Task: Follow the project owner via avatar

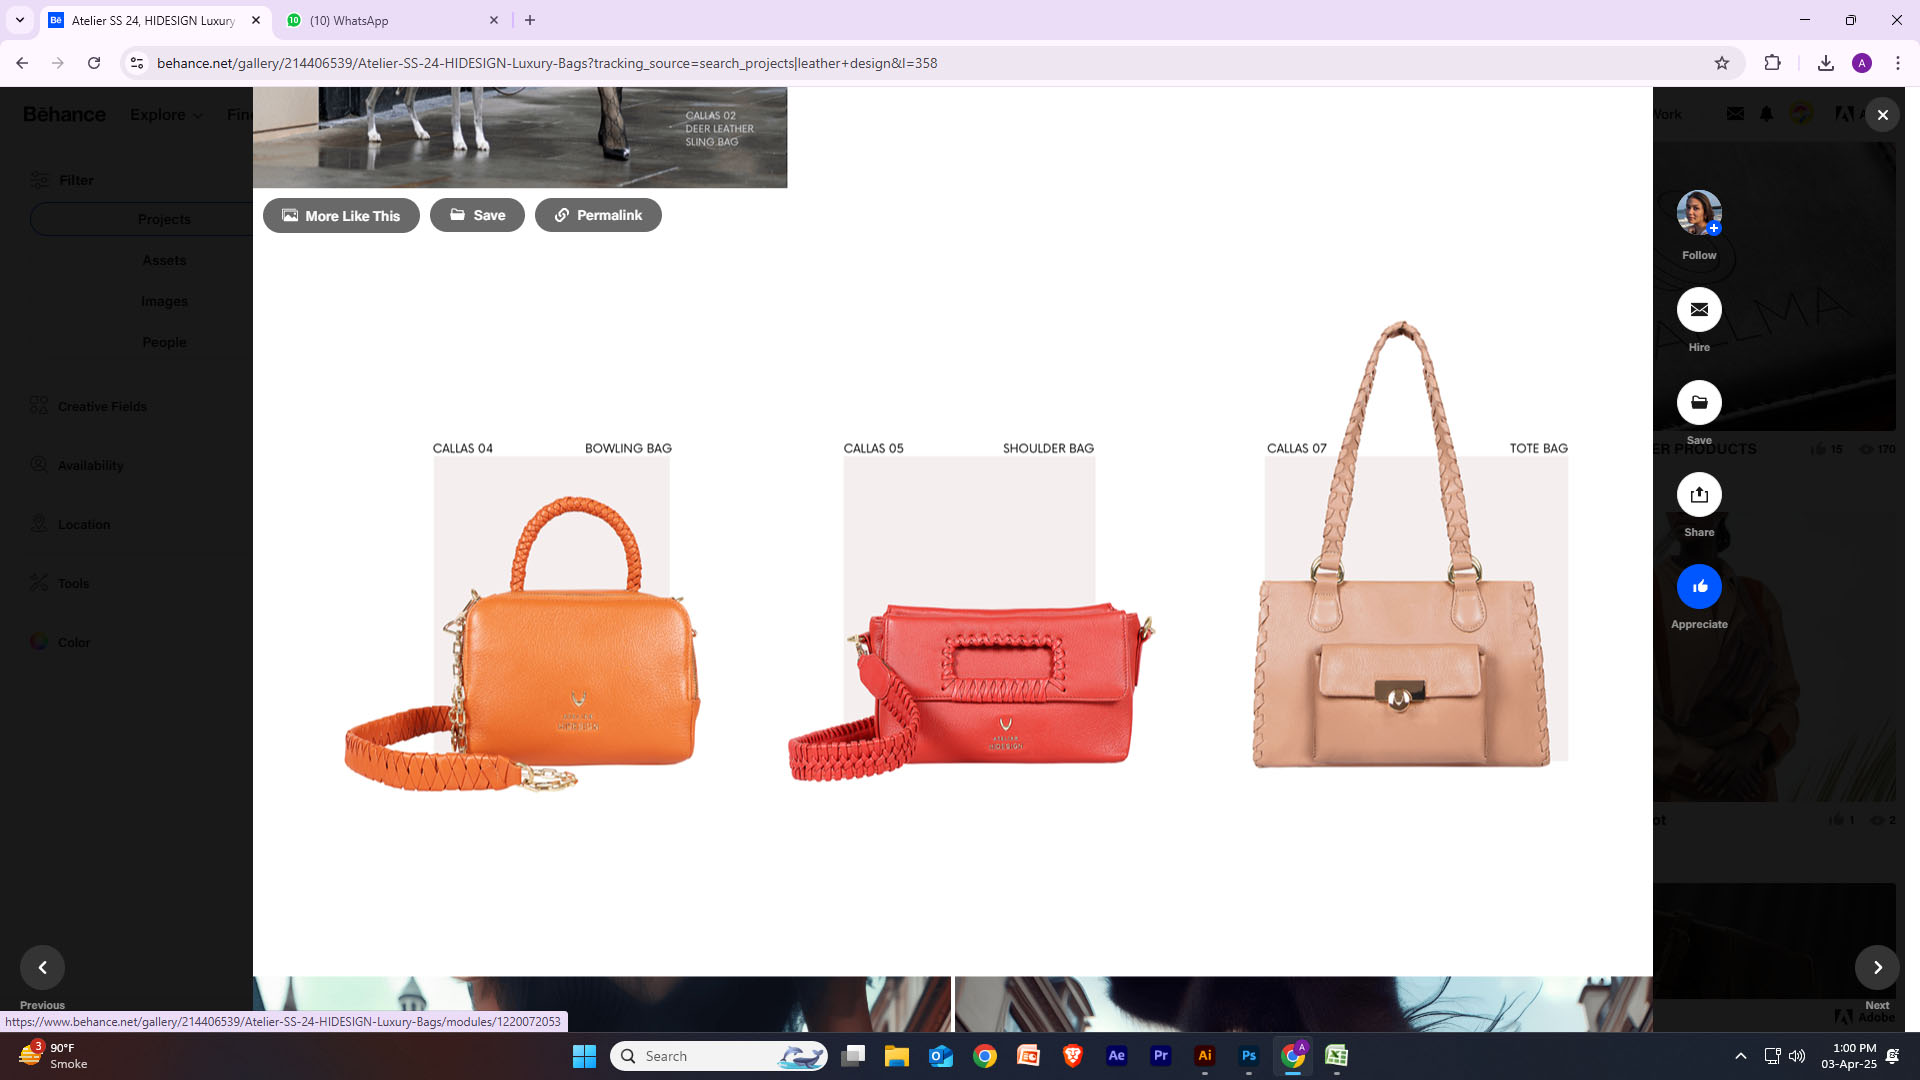Action: (1699, 213)
